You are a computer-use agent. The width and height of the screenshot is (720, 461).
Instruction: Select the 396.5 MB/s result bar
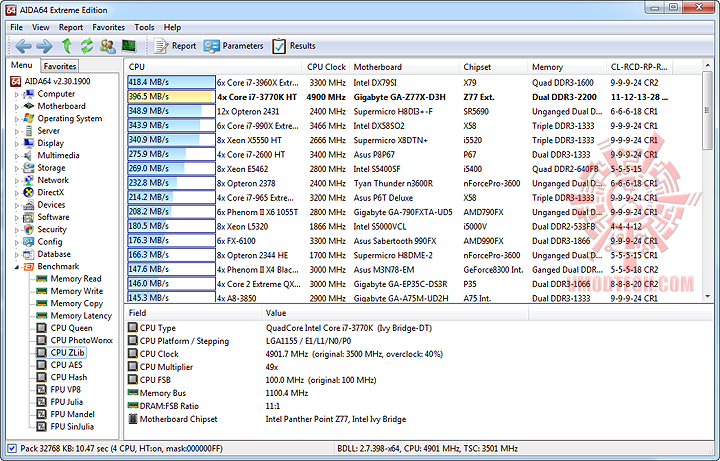pos(171,97)
